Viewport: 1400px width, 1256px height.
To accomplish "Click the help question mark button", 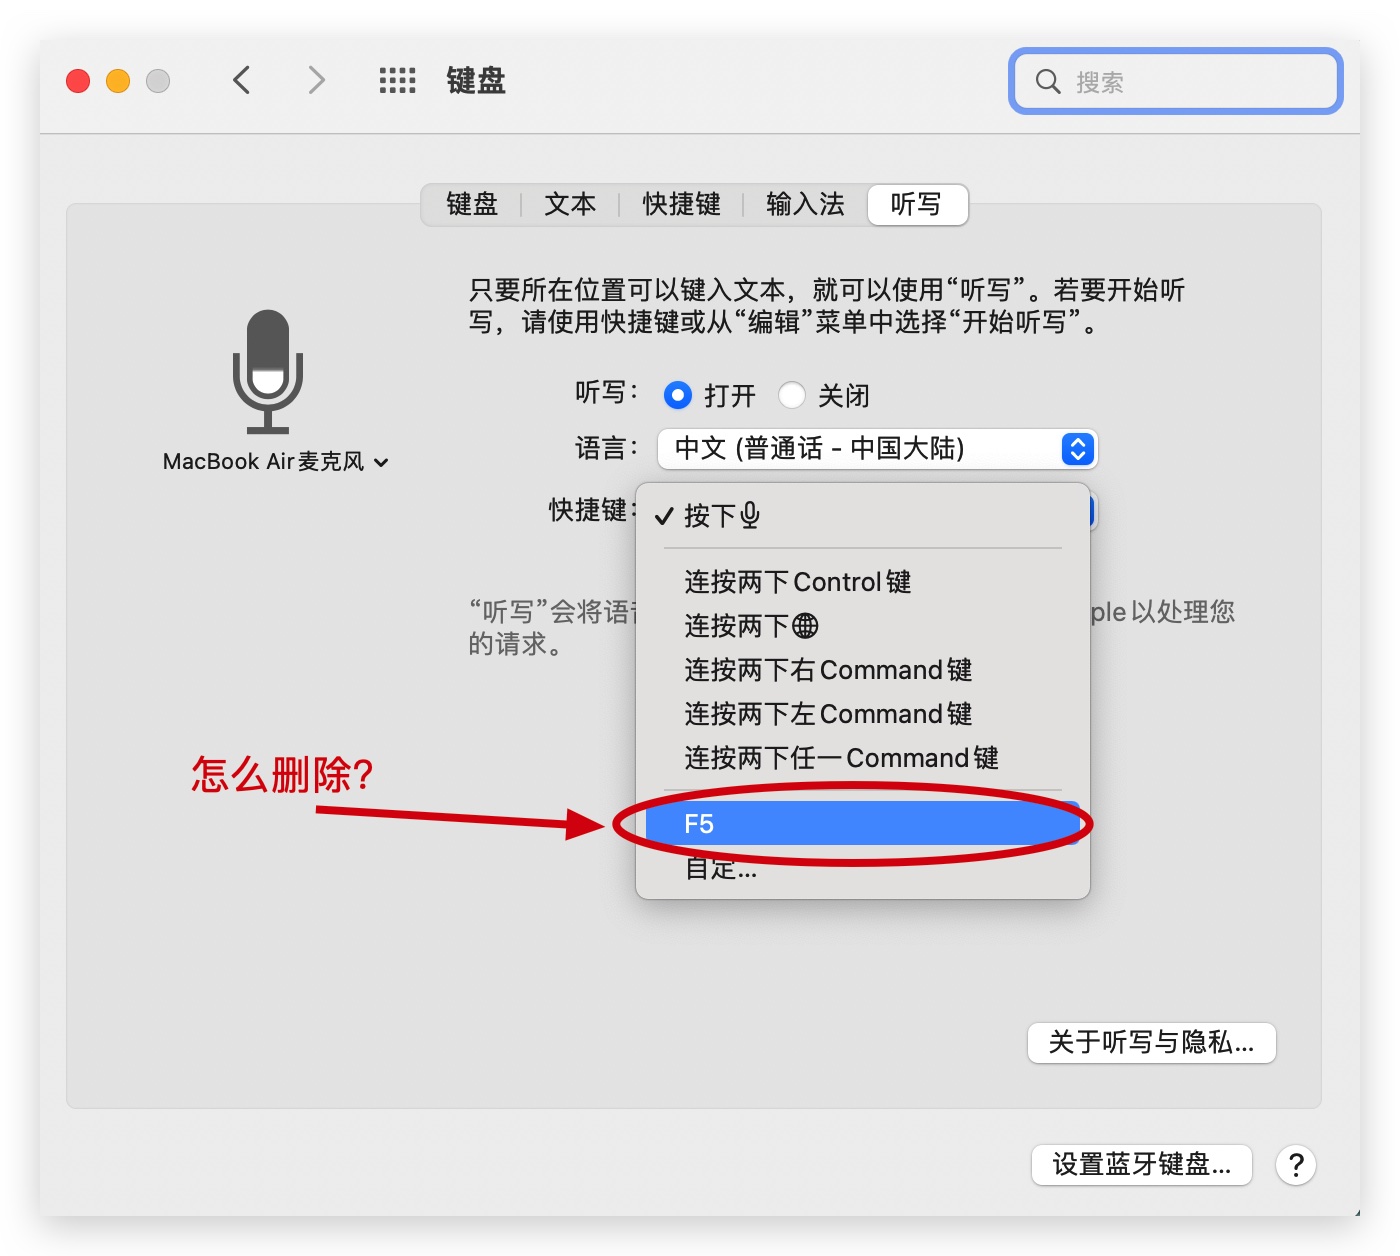I will point(1295,1165).
